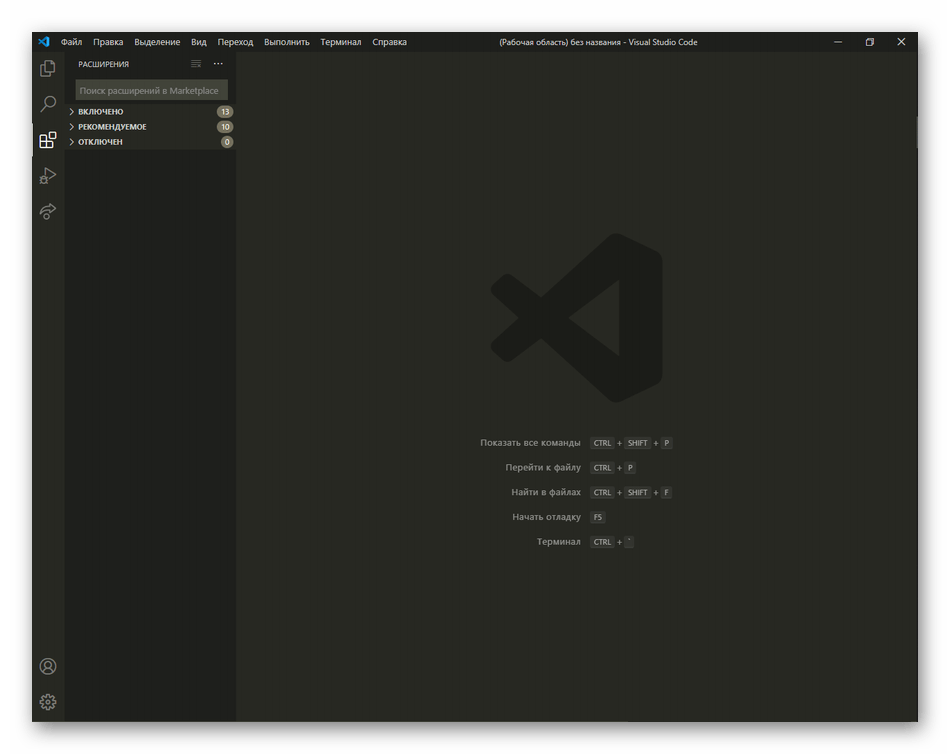Open the extensions panel three-dot menu
Screen dimensions: 950x754
[x=218, y=64]
